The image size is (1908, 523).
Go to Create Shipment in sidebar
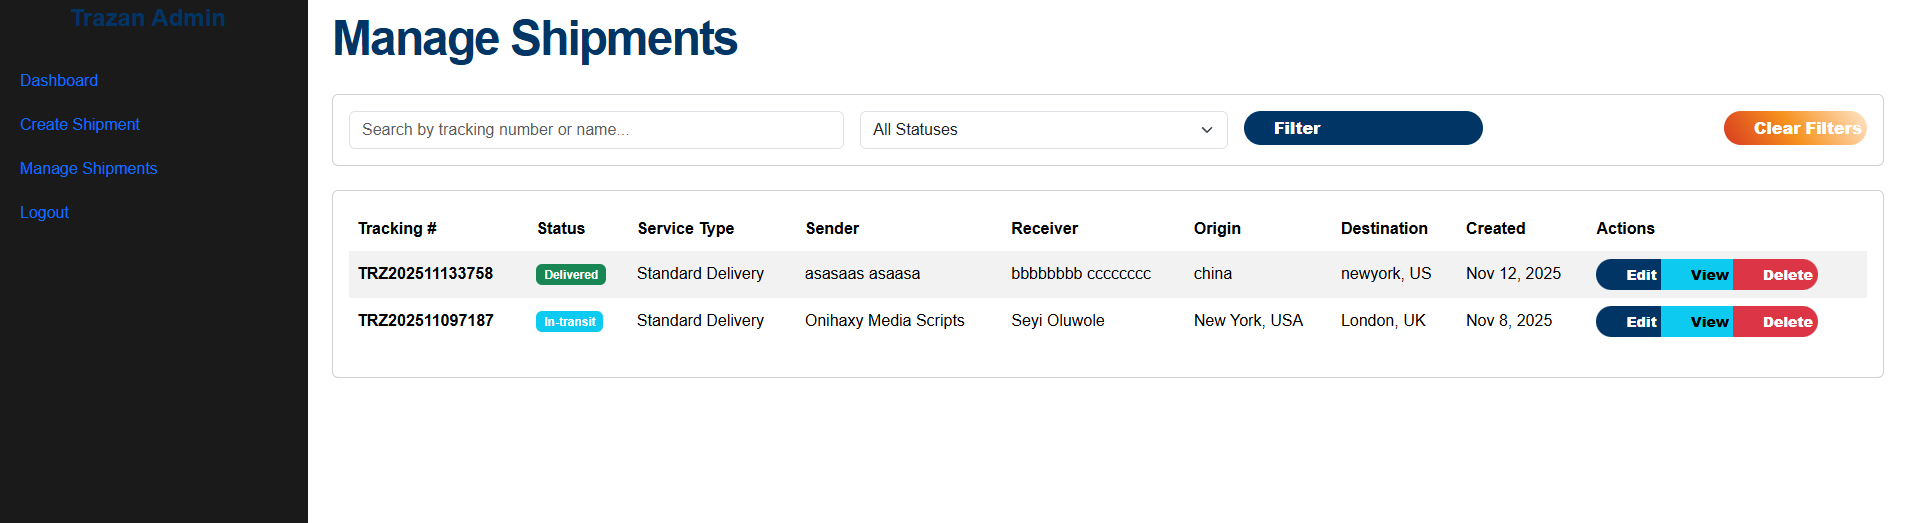coord(80,124)
